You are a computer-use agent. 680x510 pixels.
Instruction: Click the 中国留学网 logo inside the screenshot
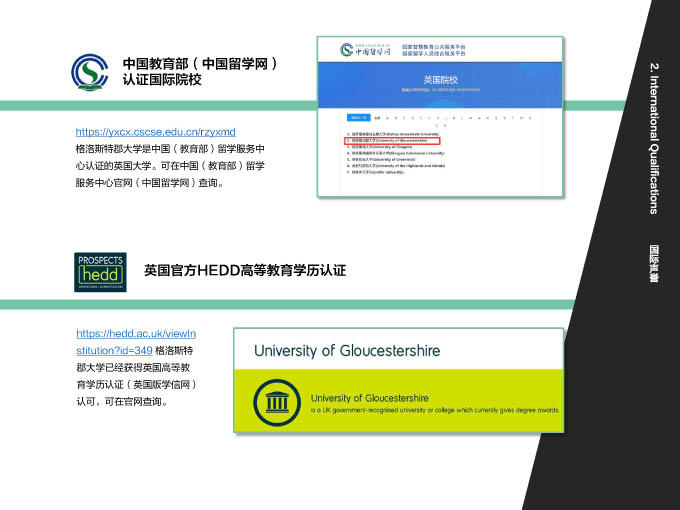[363, 50]
